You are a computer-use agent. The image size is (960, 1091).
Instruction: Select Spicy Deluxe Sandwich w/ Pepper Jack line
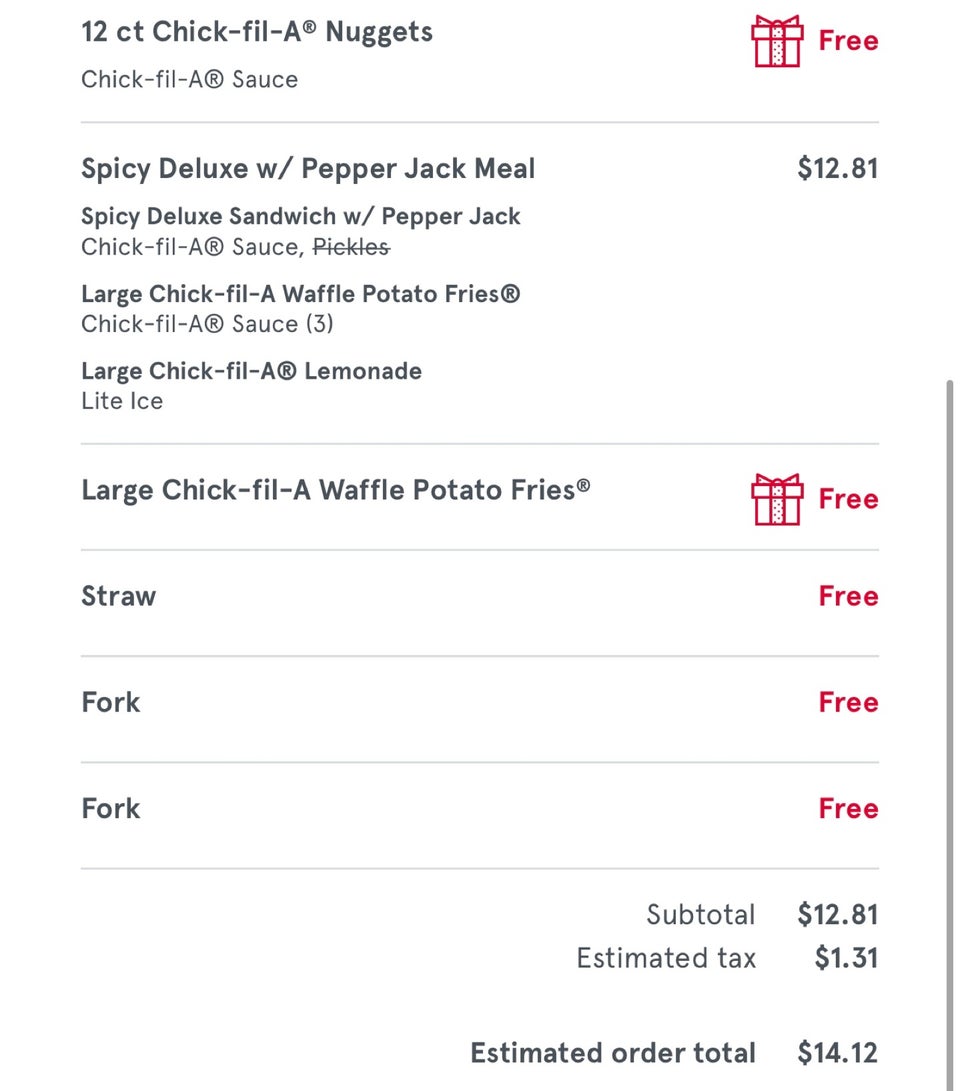point(301,216)
